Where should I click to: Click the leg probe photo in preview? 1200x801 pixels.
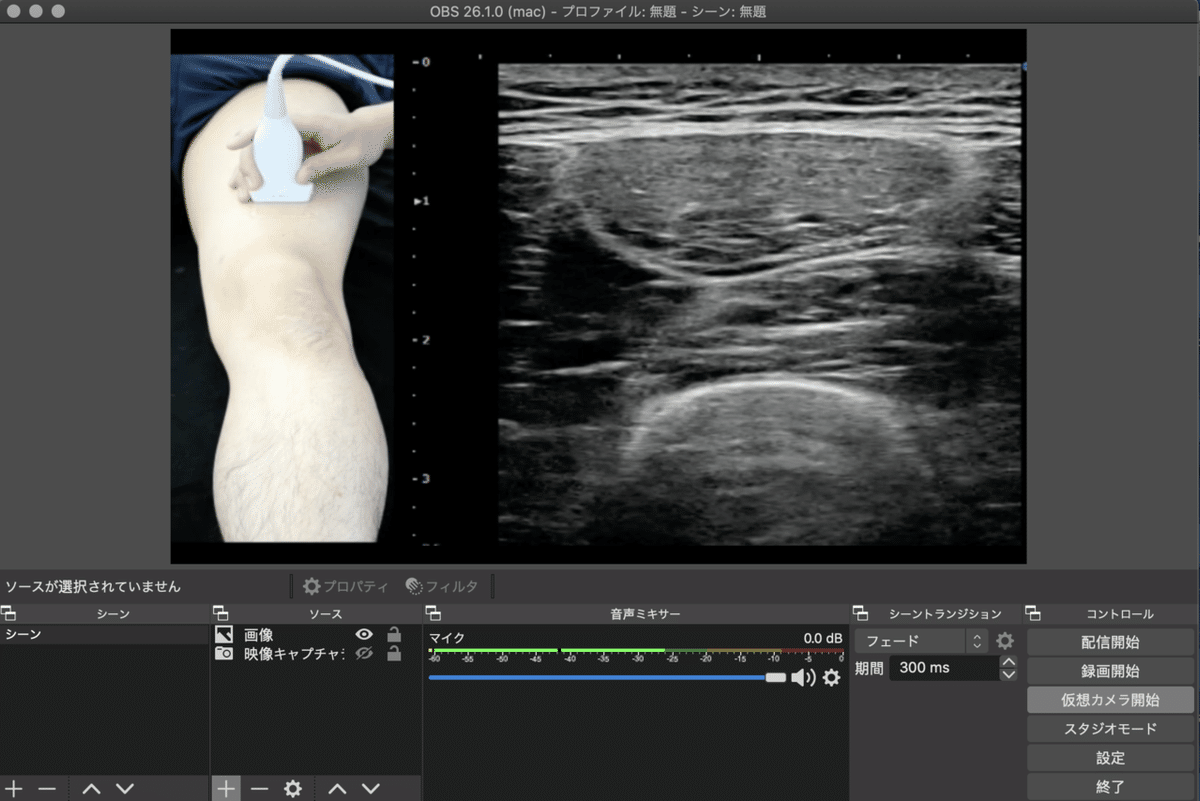[282, 298]
